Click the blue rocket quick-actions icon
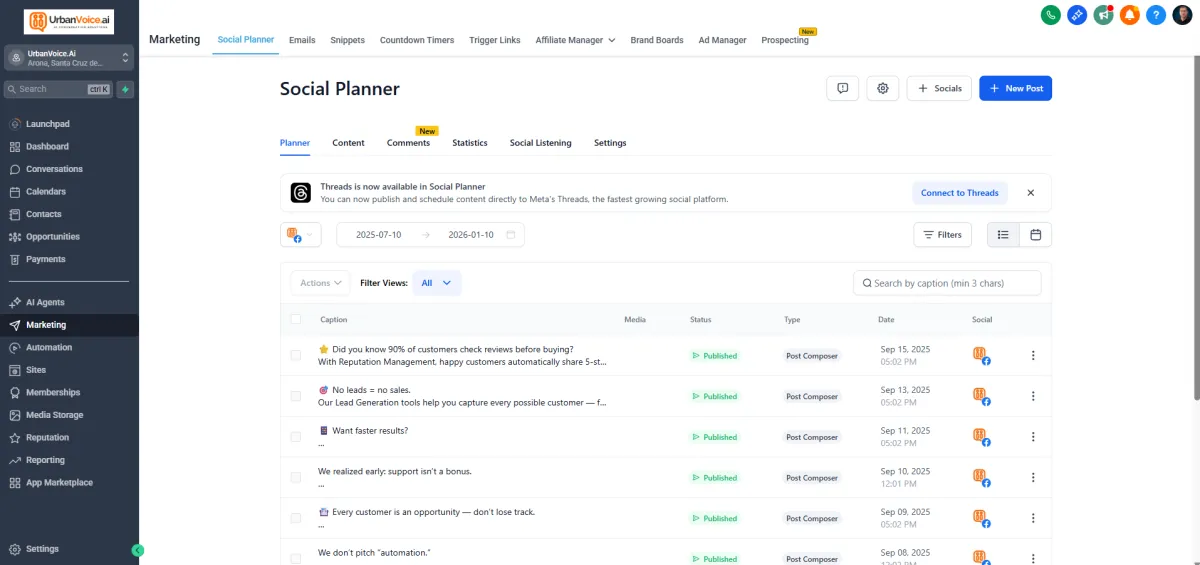 pyautogui.click(x=1077, y=15)
